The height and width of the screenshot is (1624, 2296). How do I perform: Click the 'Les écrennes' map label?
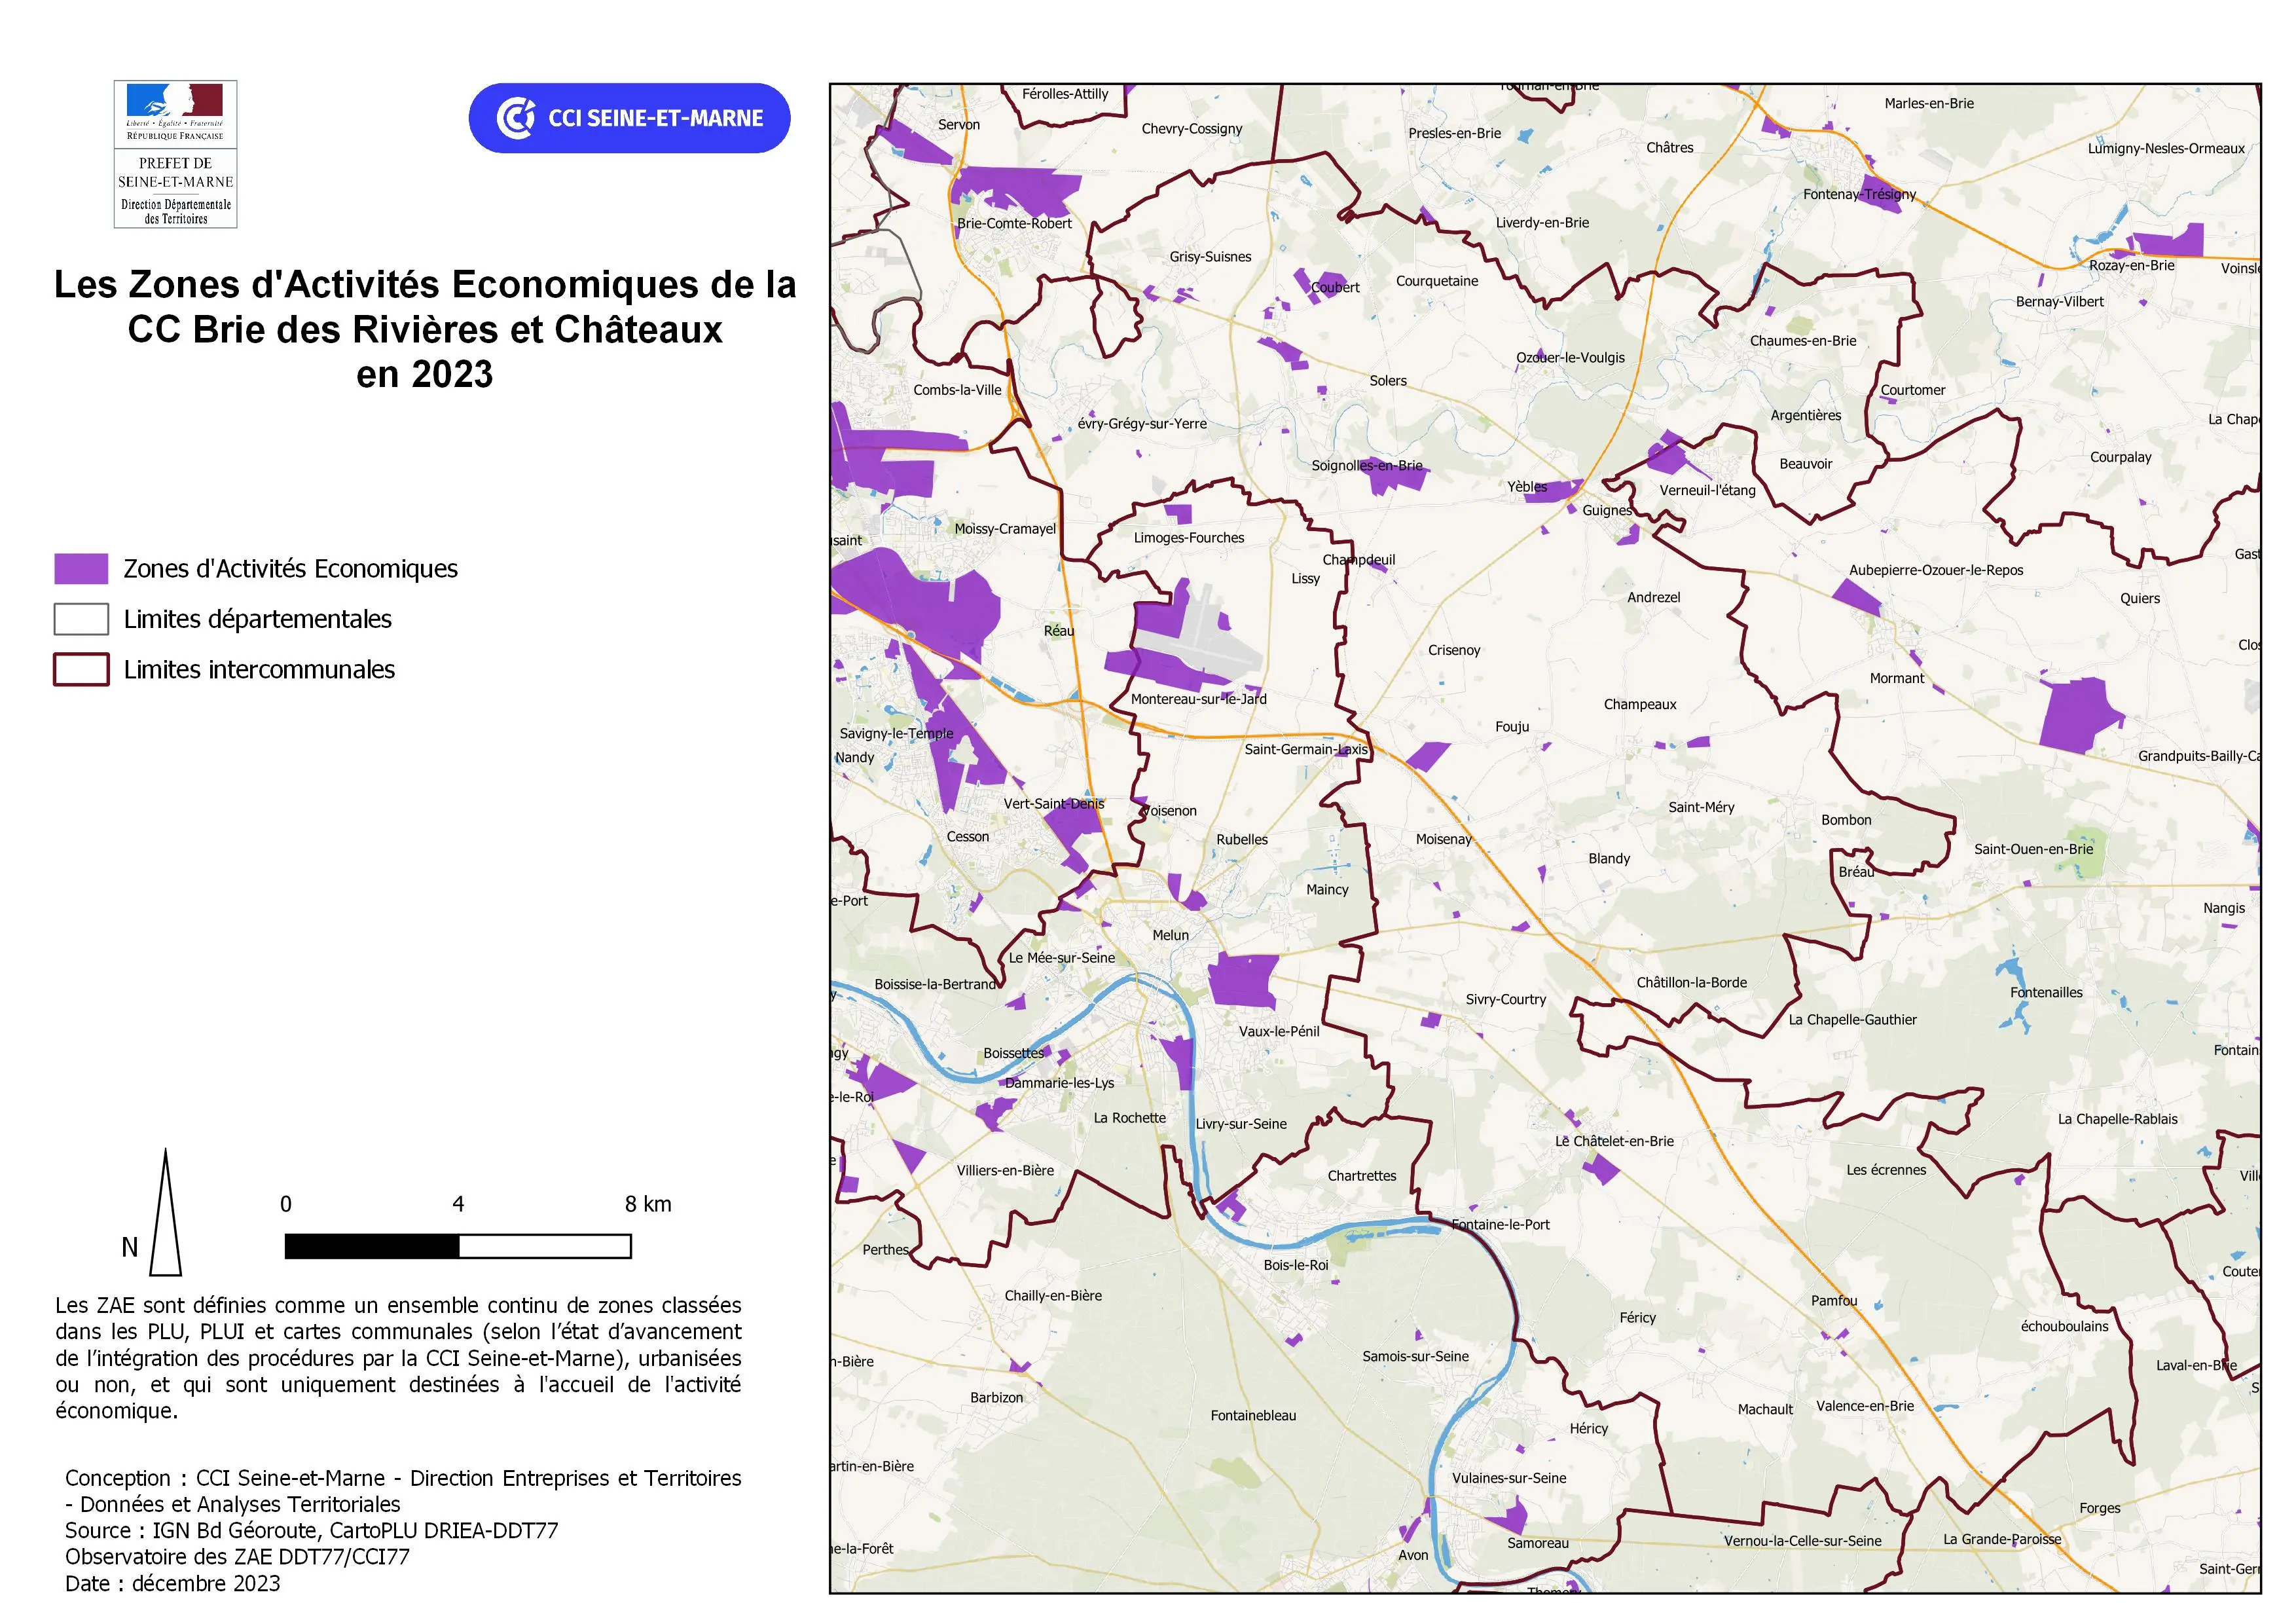(x=1886, y=1170)
